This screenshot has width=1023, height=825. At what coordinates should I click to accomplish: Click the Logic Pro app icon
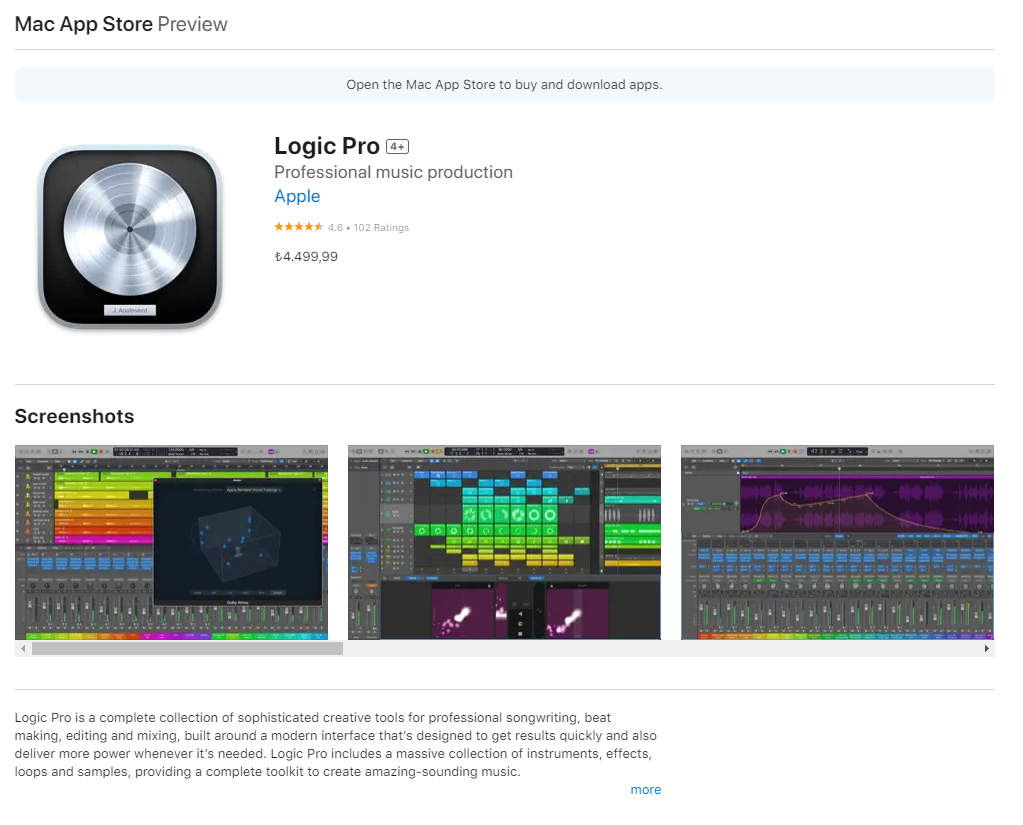tap(130, 237)
